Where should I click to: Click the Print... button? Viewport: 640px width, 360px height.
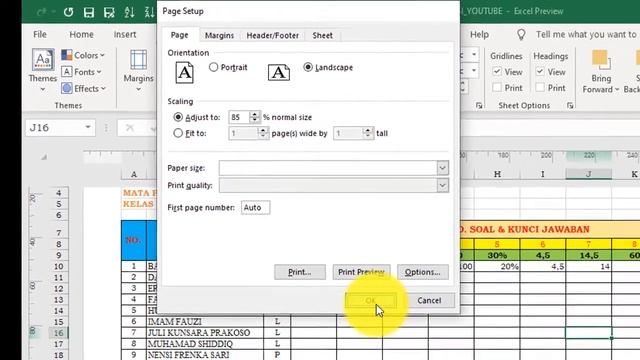(x=300, y=272)
